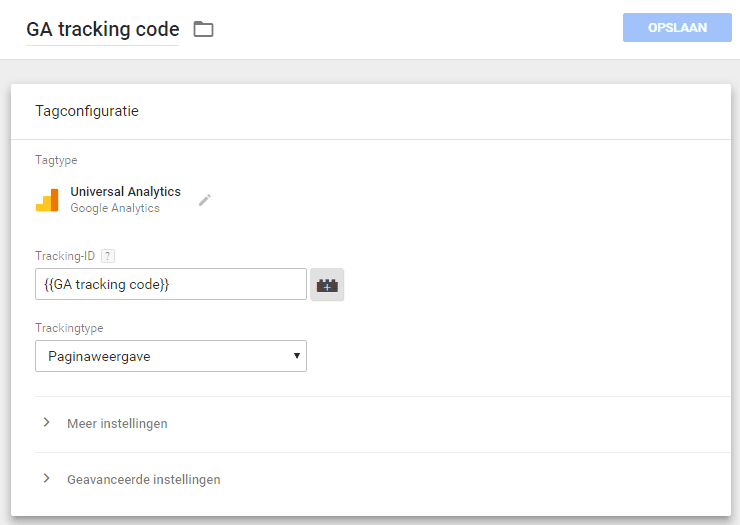Viewport: 740px width, 525px height.
Task: Click the OPSLAAN save button
Action: tap(677, 28)
